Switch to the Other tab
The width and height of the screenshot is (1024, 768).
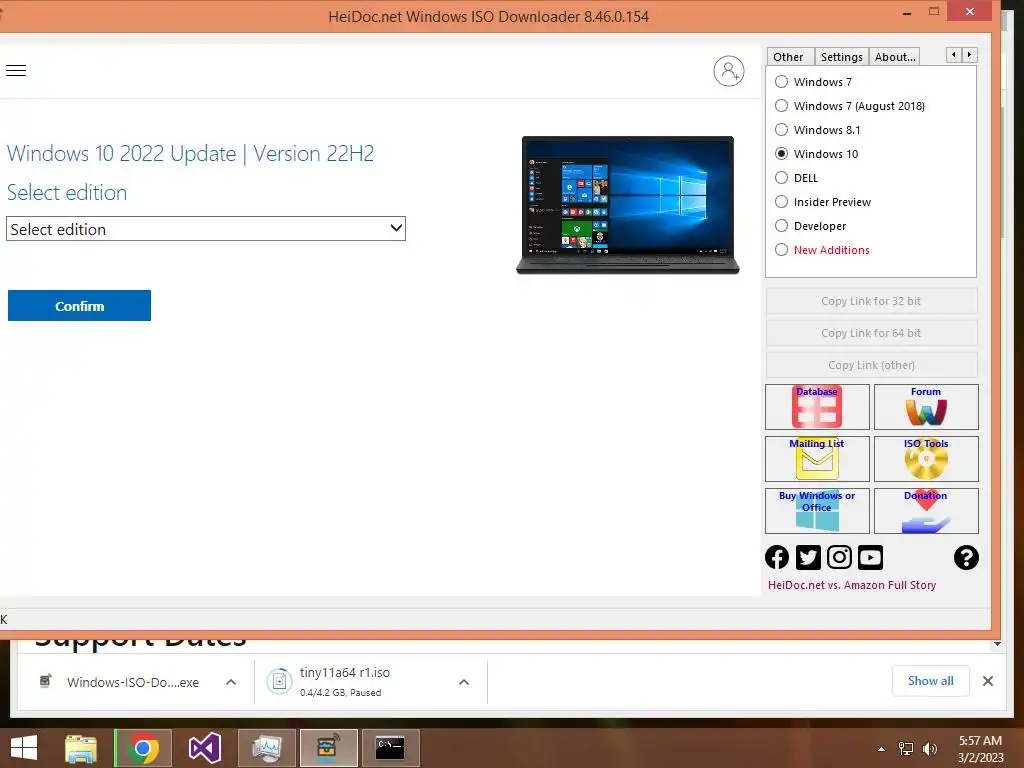(789, 57)
